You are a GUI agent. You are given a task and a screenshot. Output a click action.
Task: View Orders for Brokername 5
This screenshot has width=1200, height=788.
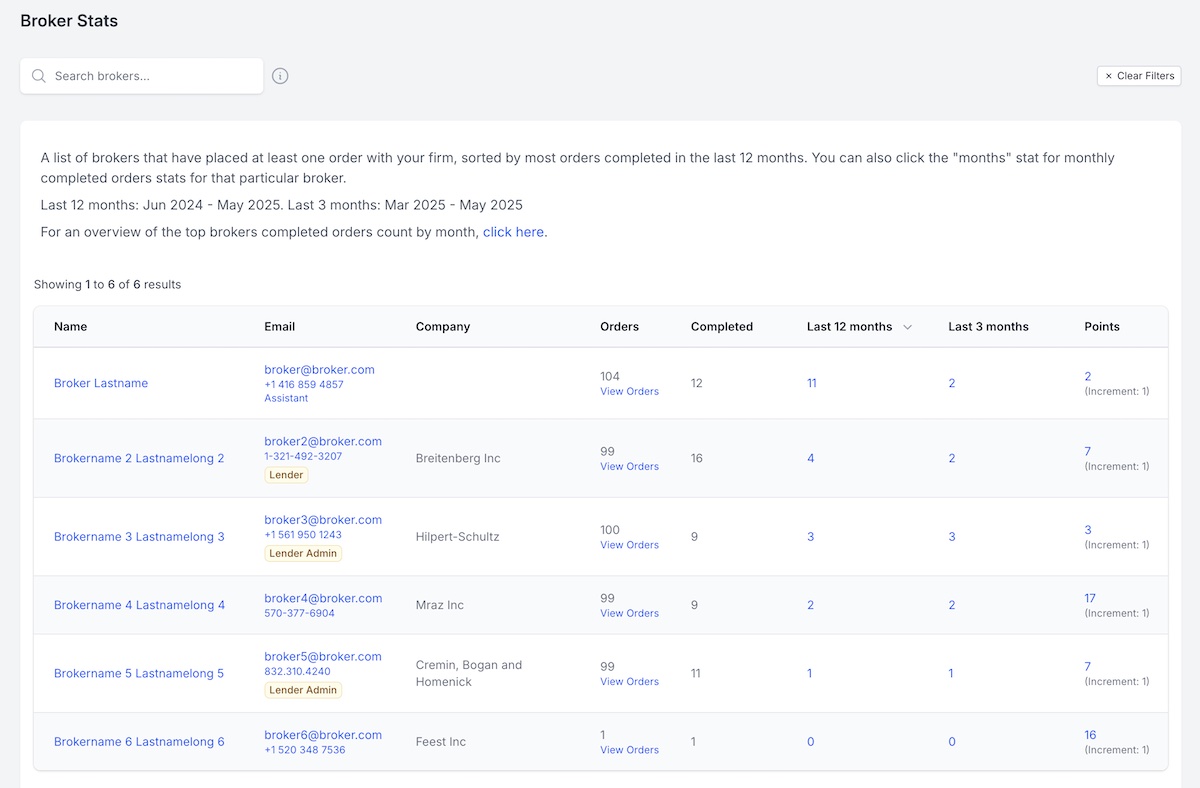[x=629, y=681]
